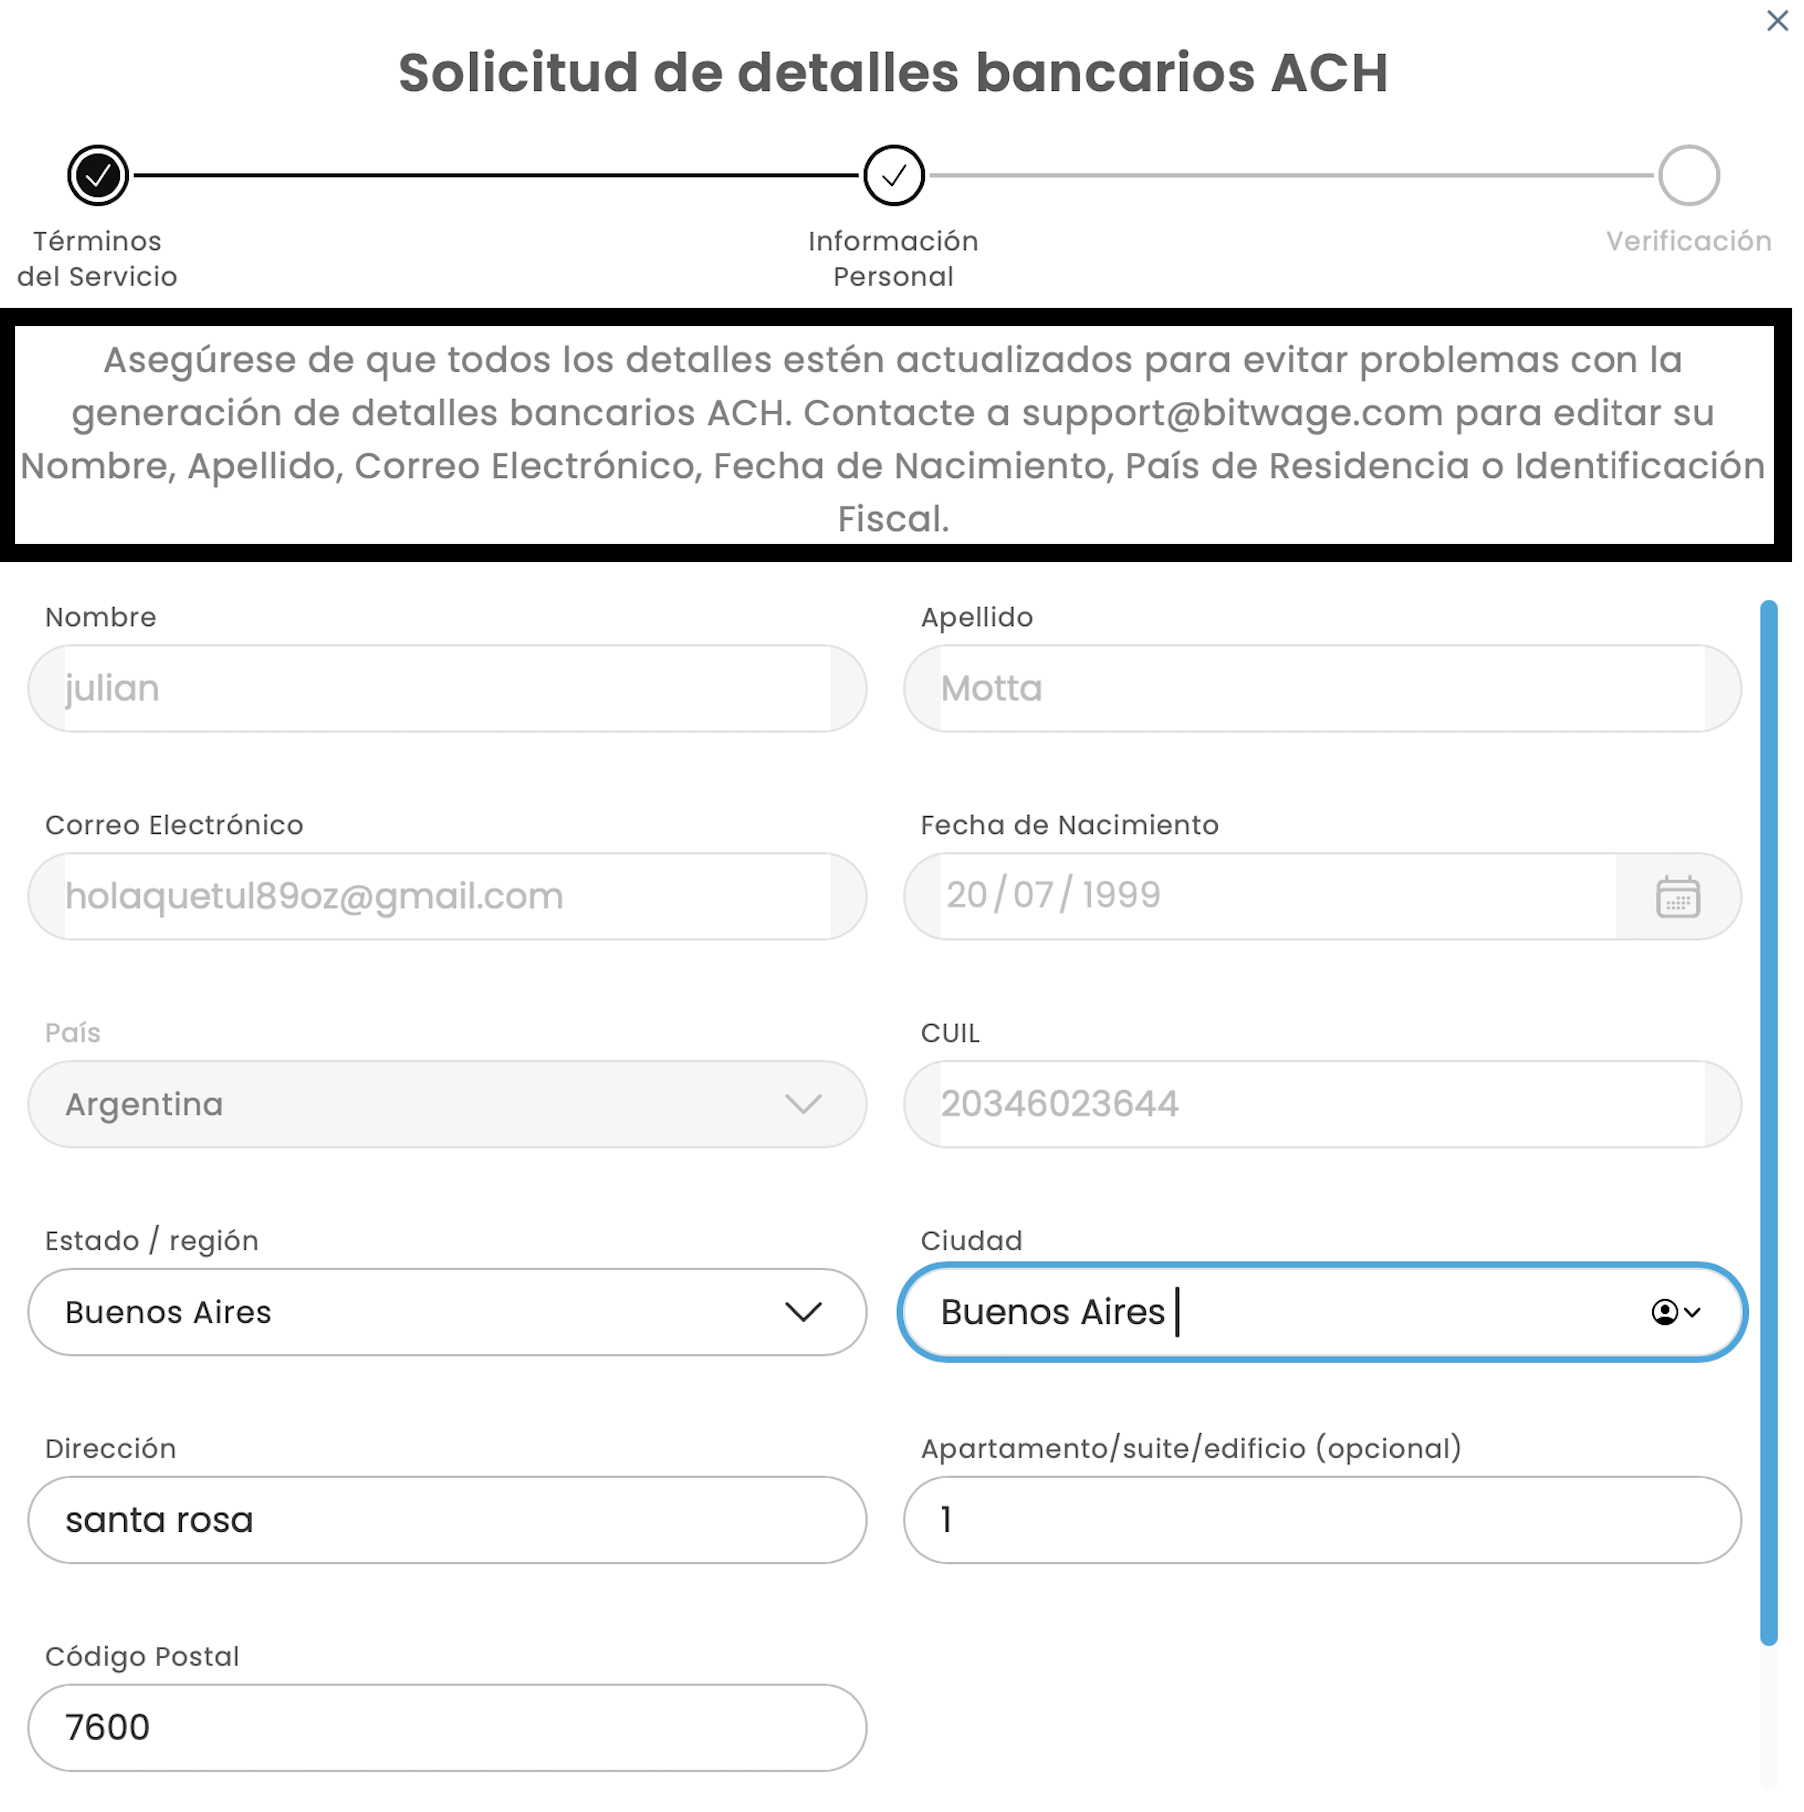
Task: Click the Correo Electrónico email field
Action: (x=446, y=896)
